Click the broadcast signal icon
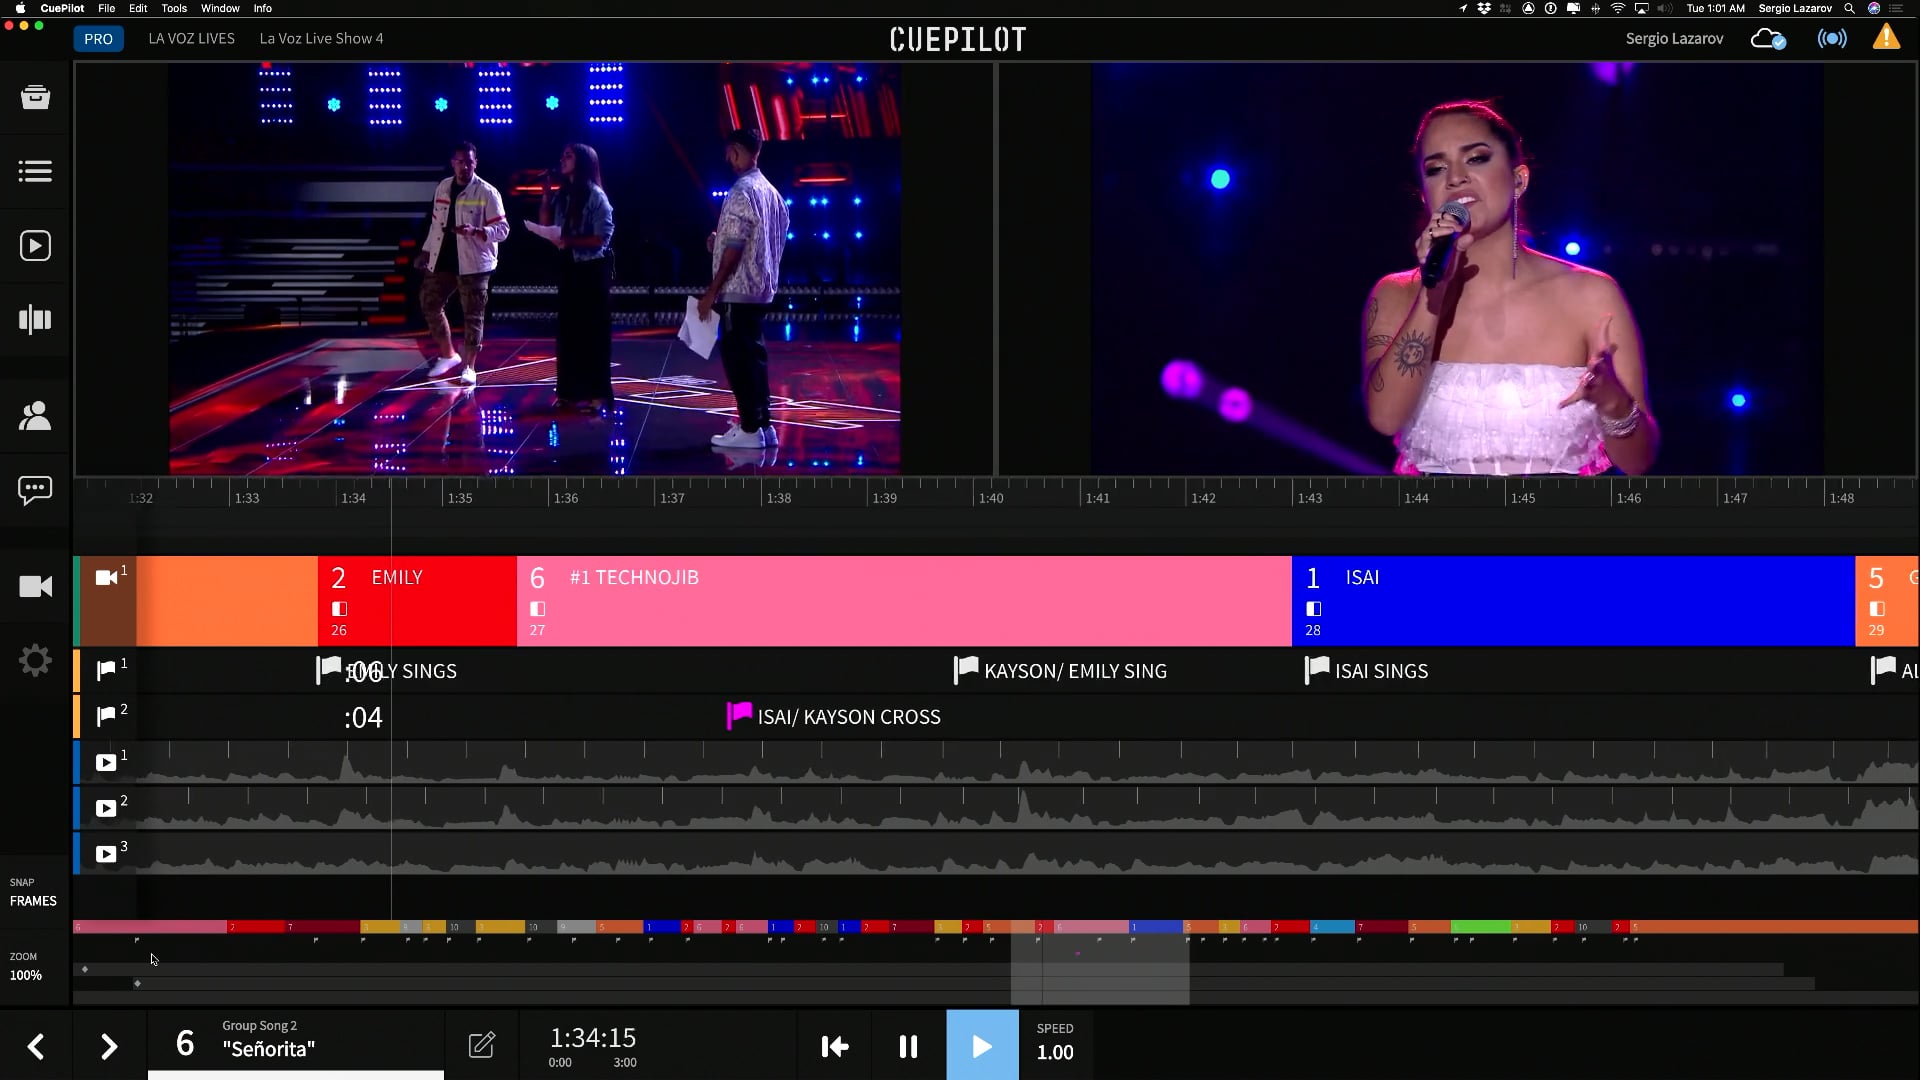The height and width of the screenshot is (1080, 1920). (1832, 39)
